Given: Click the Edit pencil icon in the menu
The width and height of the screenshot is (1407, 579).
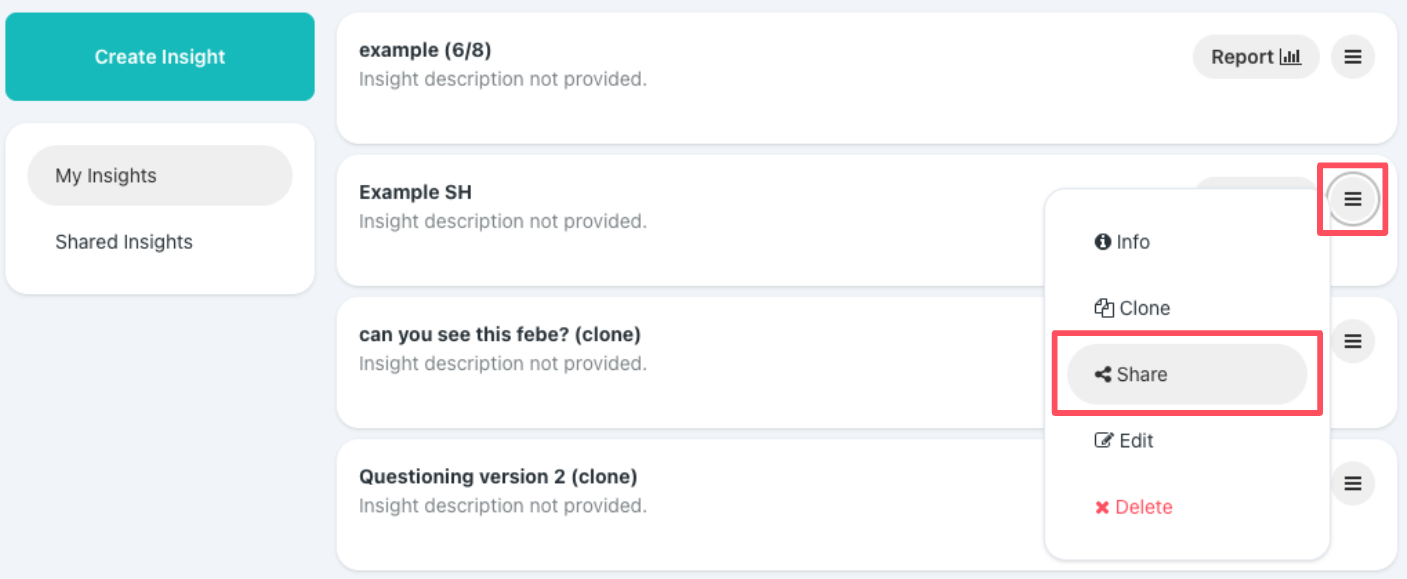Looking at the screenshot, I should click(1104, 440).
